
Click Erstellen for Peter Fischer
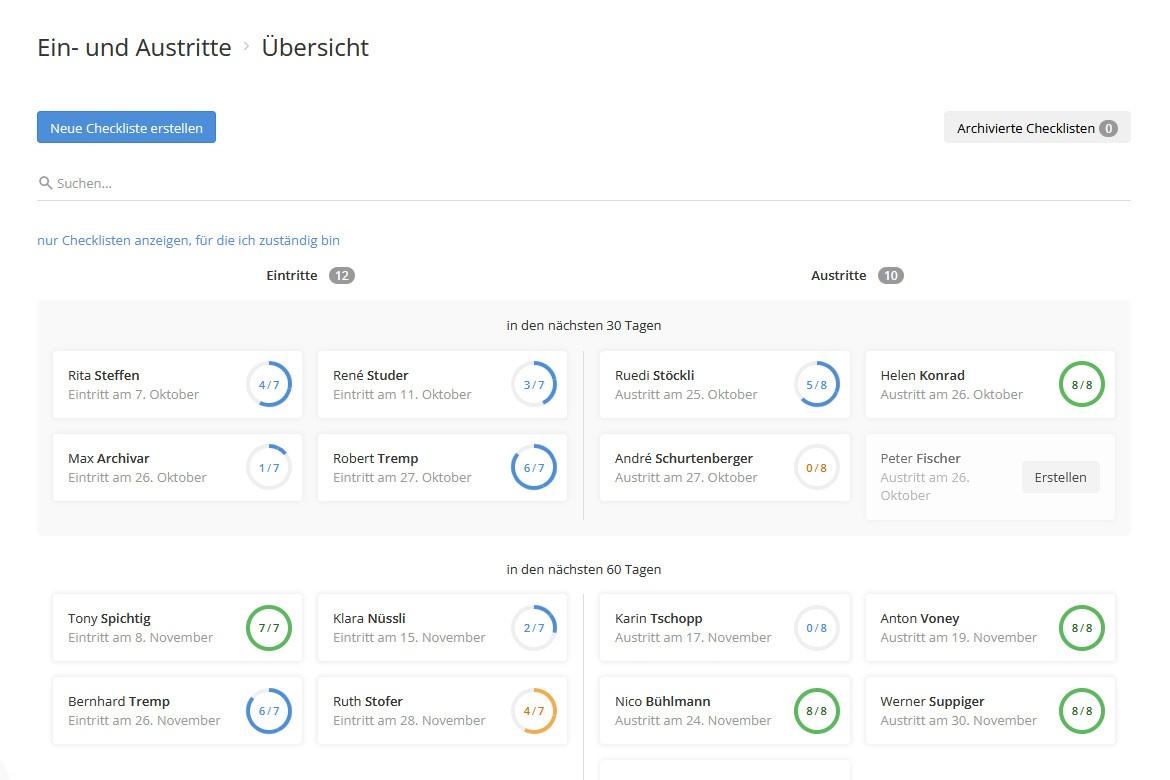click(1060, 477)
